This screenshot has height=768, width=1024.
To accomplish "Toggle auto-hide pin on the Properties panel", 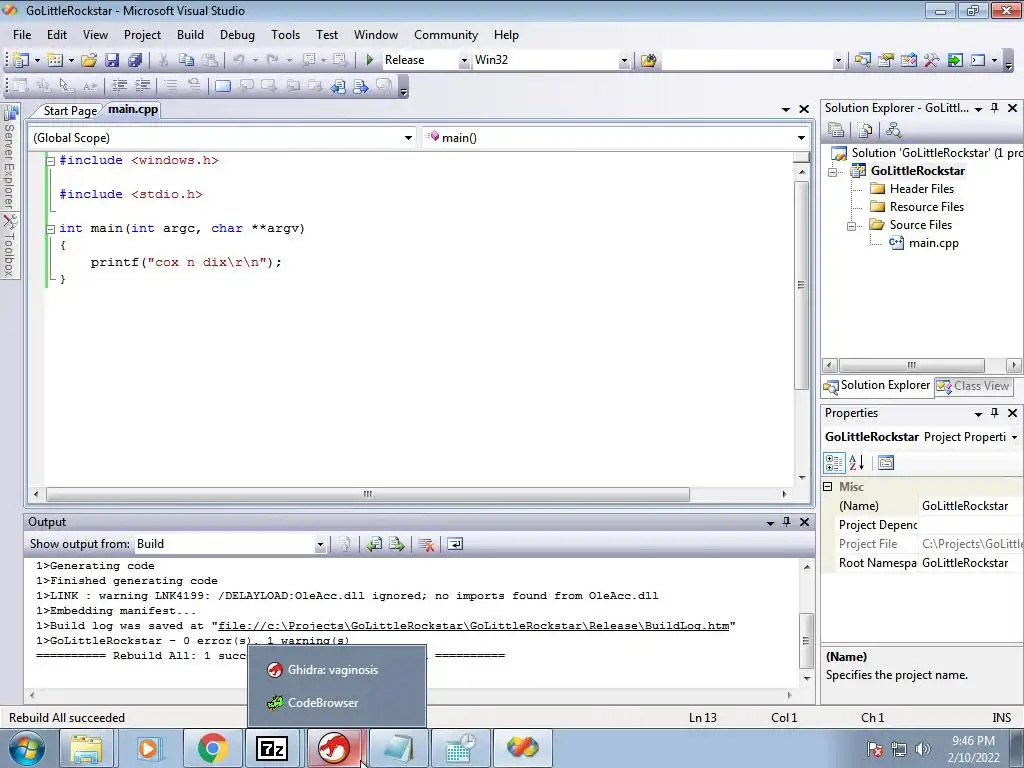I will pyautogui.click(x=995, y=413).
